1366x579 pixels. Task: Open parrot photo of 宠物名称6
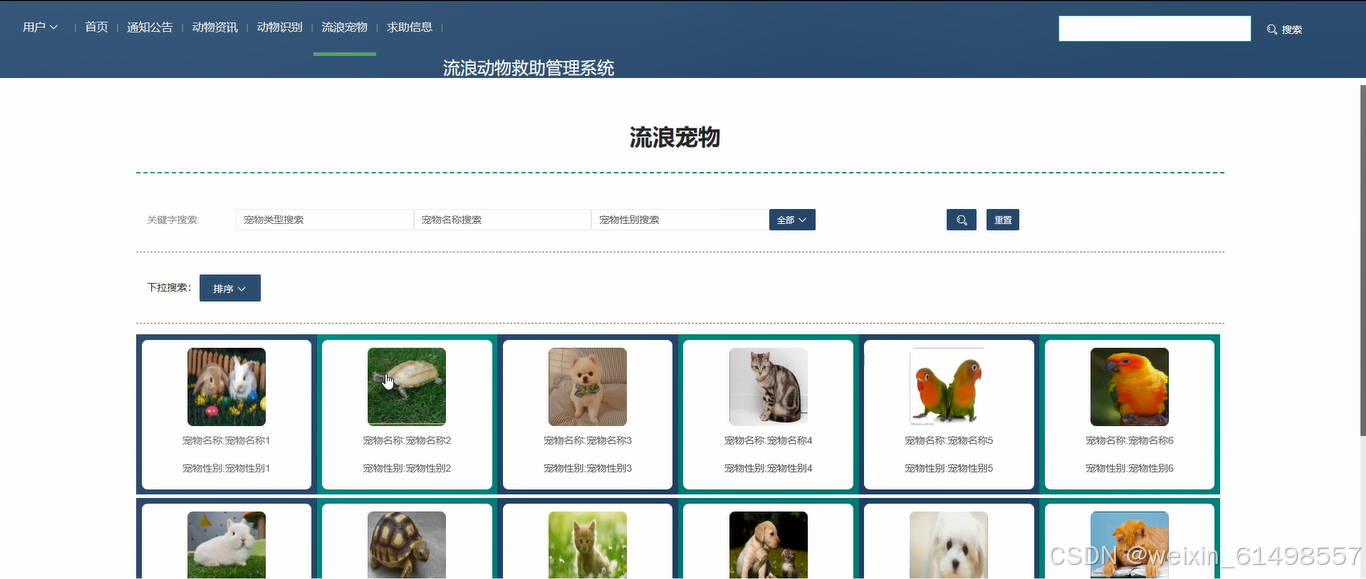click(x=1130, y=387)
